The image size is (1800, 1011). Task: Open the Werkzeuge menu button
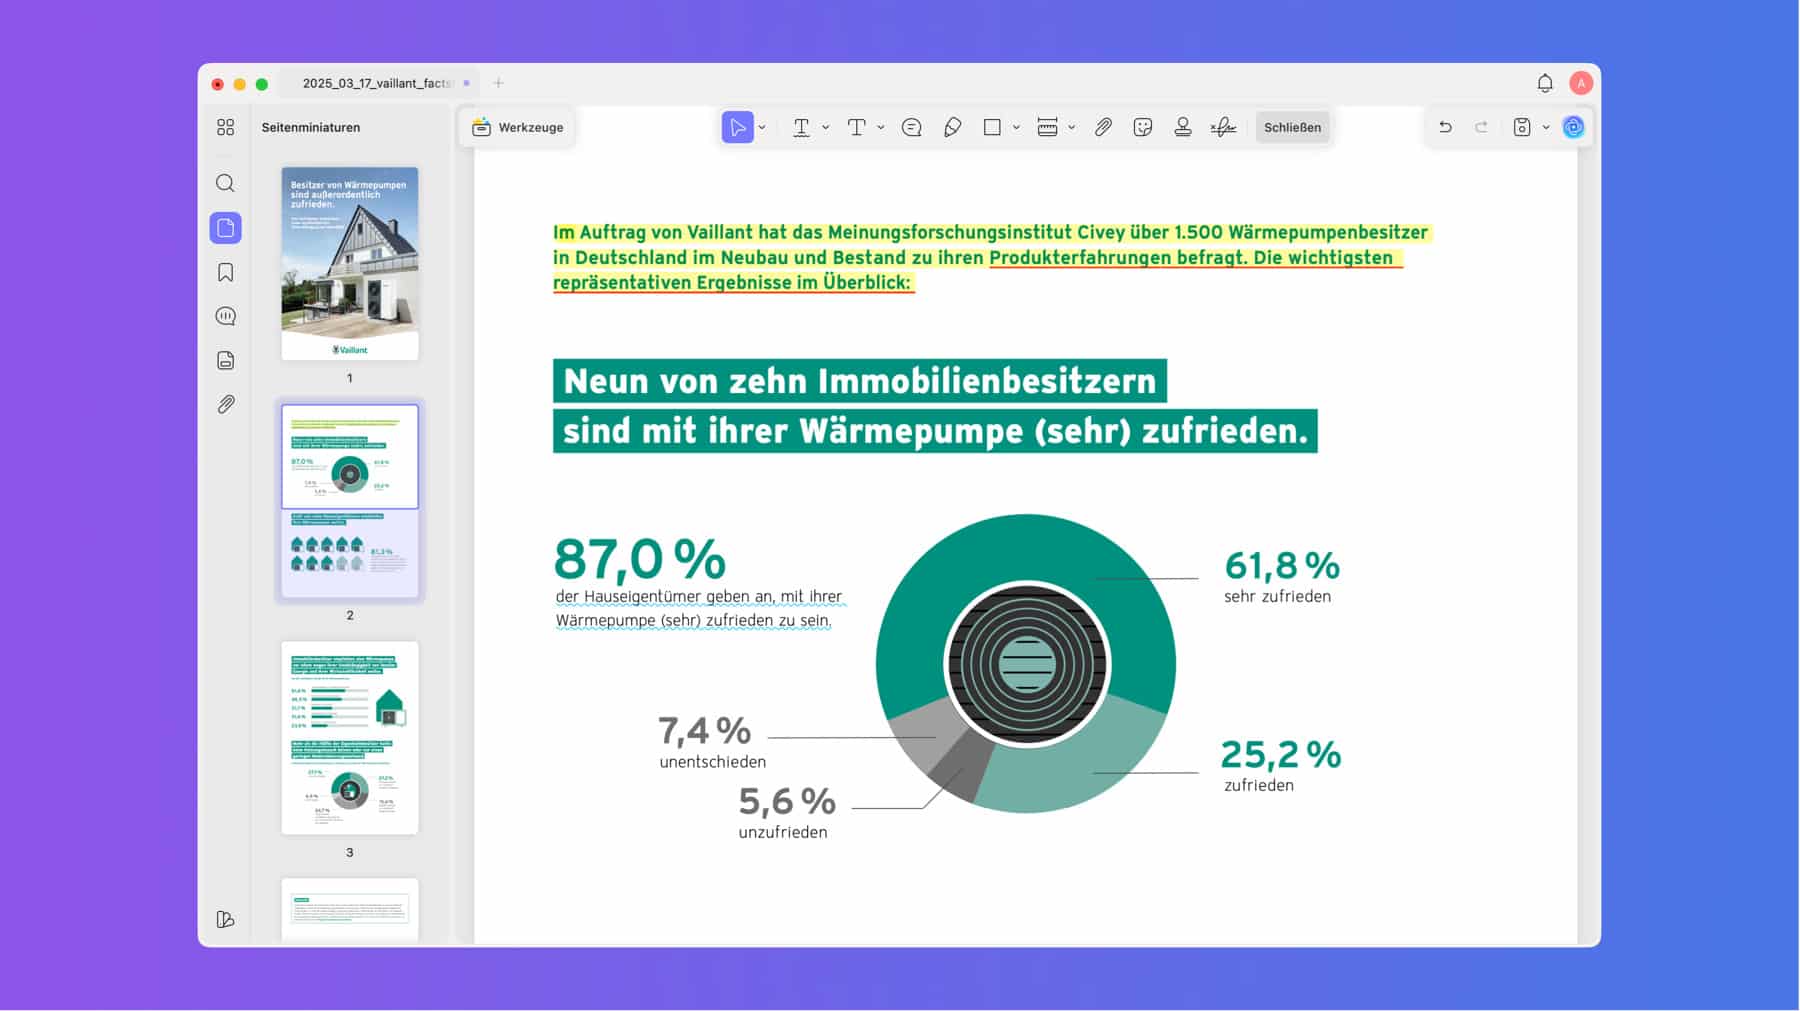click(x=518, y=127)
